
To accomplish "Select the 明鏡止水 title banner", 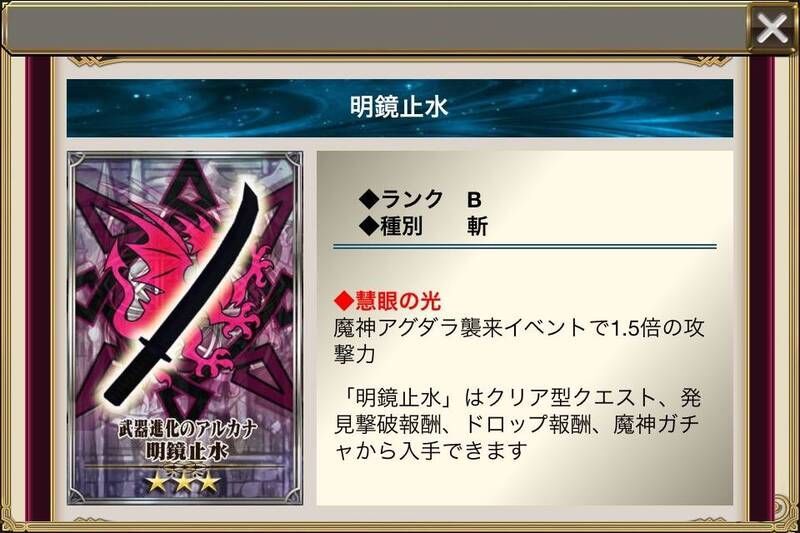I will pyautogui.click(x=399, y=108).
